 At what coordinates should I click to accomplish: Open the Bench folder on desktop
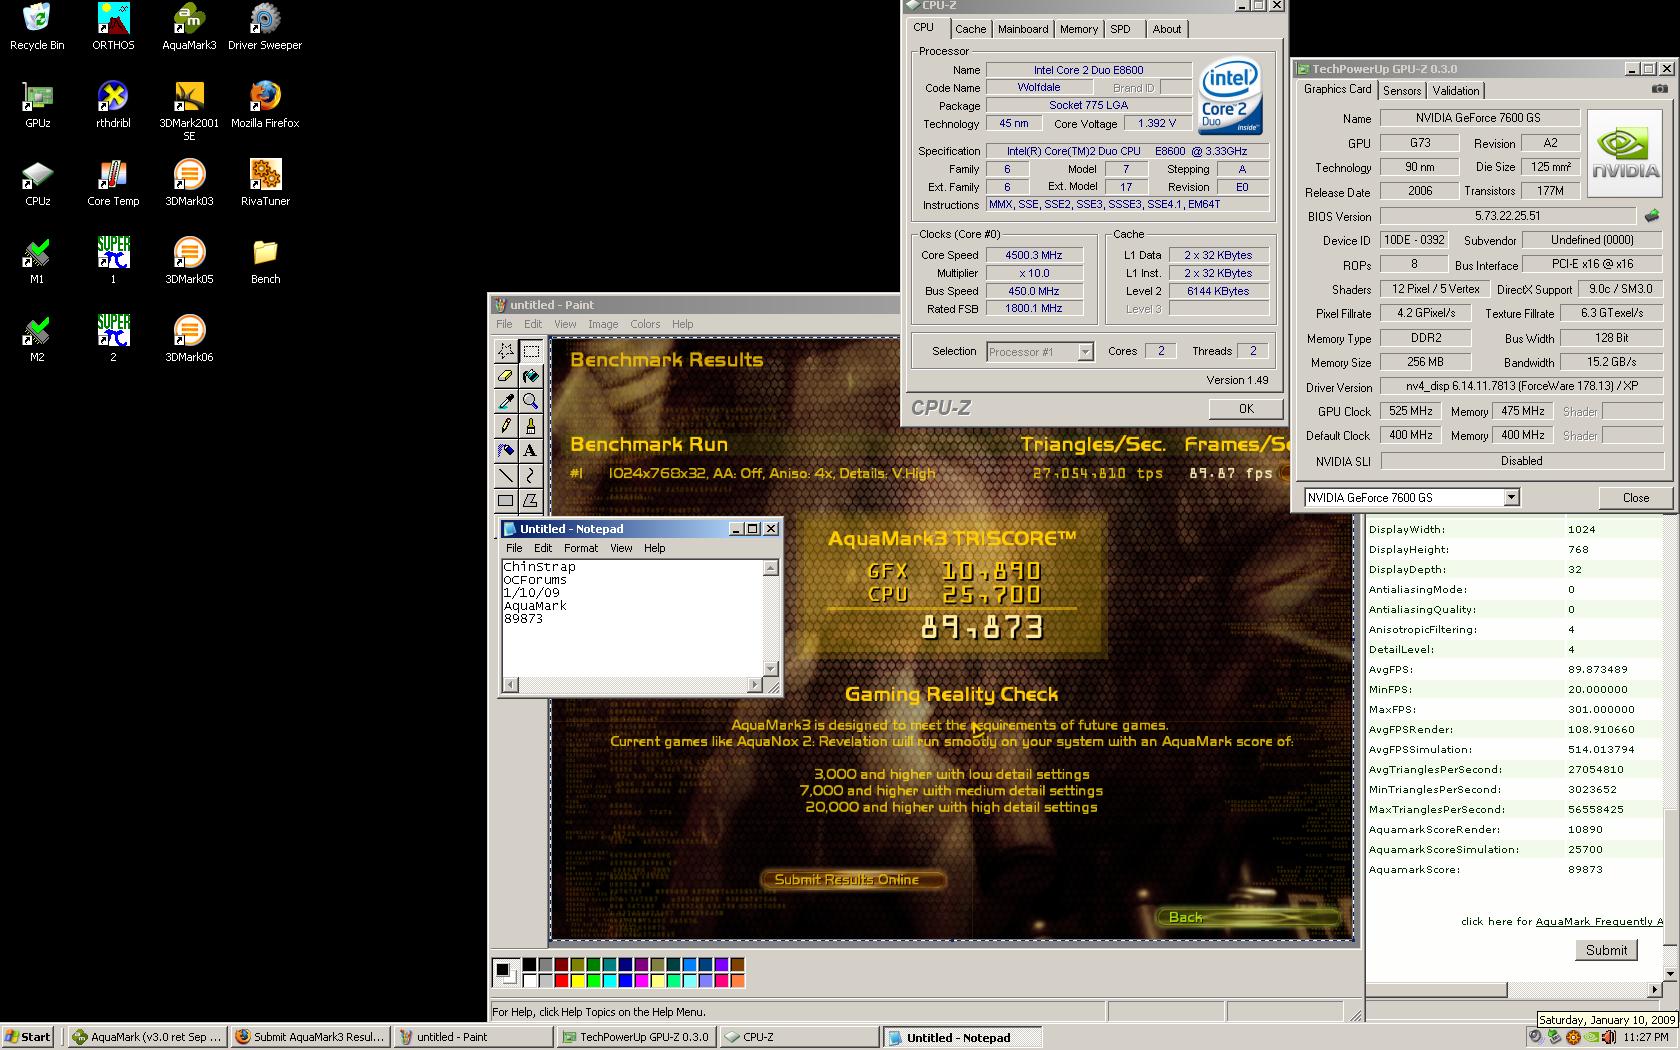coord(265,261)
